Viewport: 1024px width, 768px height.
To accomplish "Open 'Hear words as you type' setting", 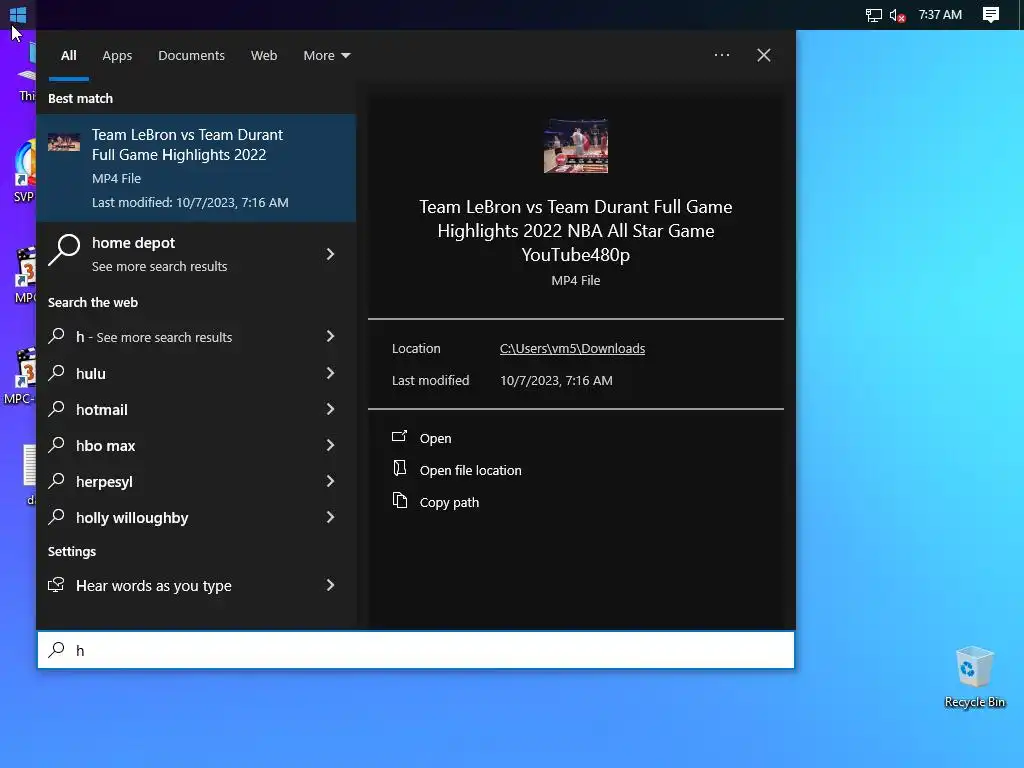I will pos(196,585).
